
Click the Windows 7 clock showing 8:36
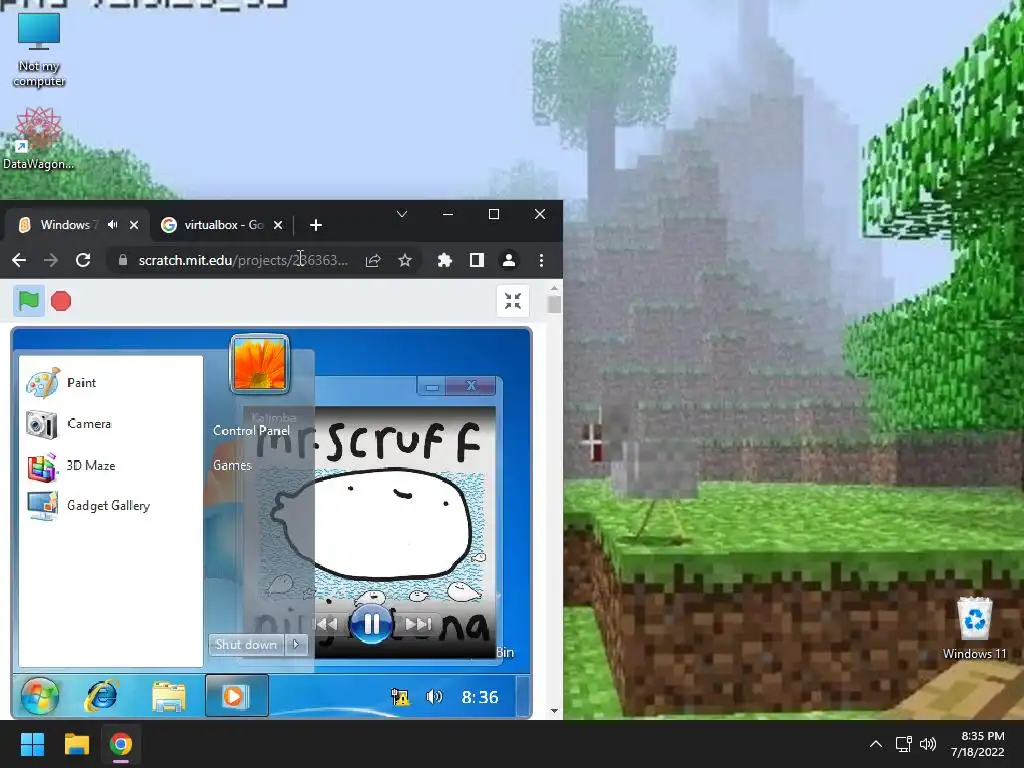(x=480, y=697)
